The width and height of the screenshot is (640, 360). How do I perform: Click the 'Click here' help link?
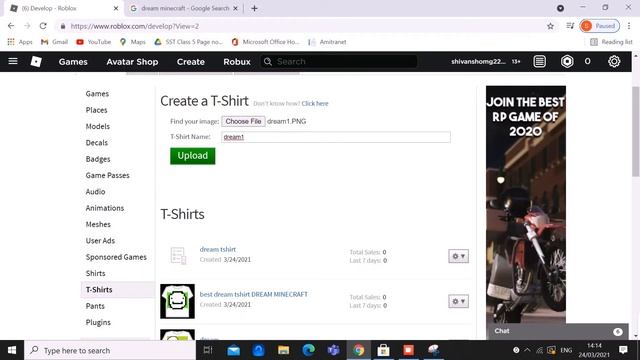pyautogui.click(x=315, y=103)
